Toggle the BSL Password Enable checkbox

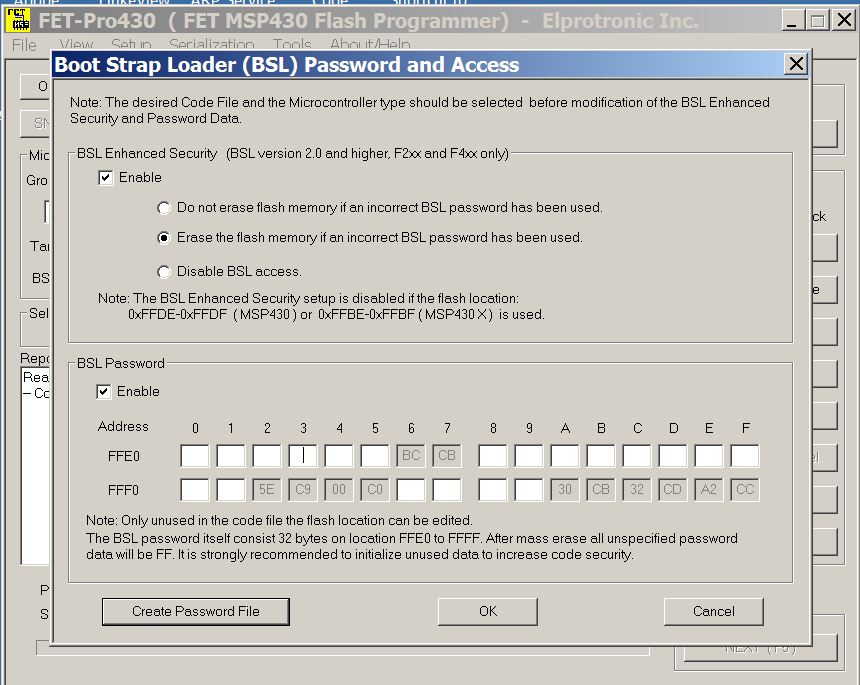(104, 392)
